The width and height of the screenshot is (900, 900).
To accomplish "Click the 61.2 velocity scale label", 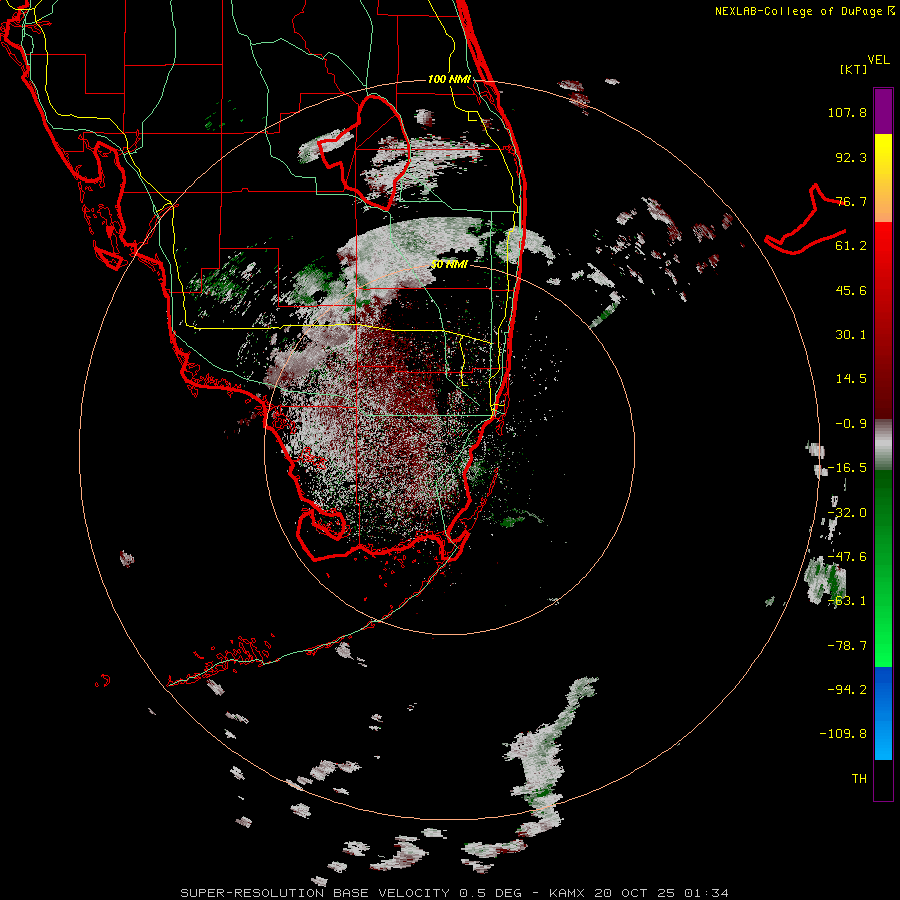I will click(851, 246).
